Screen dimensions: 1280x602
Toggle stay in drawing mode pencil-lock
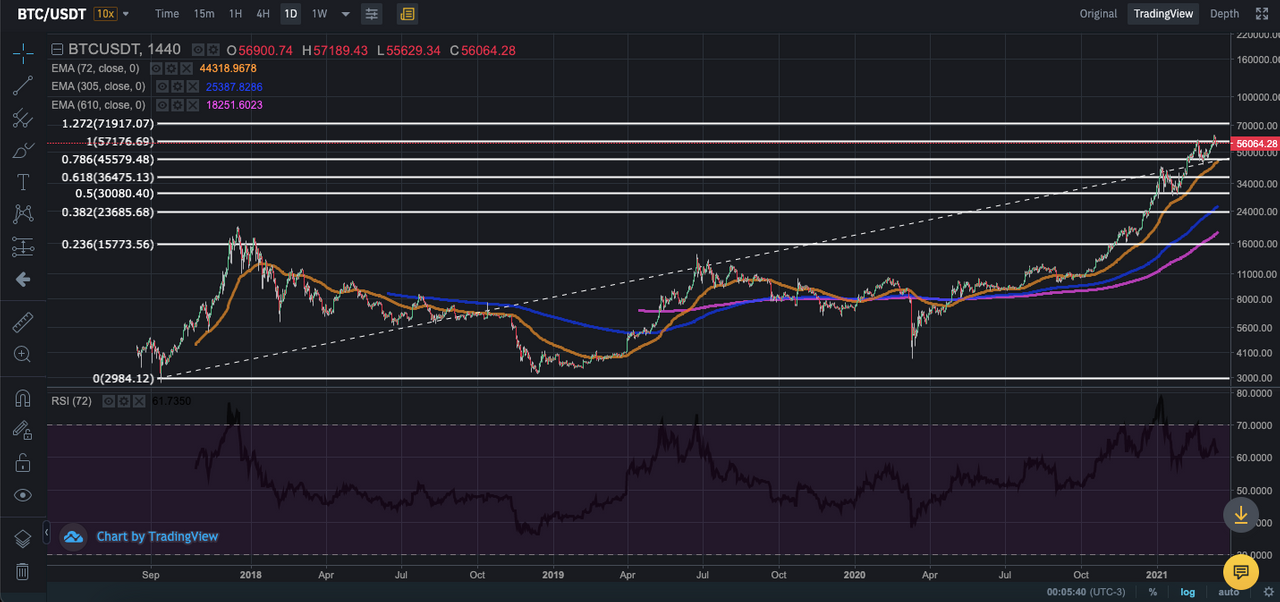point(23,430)
